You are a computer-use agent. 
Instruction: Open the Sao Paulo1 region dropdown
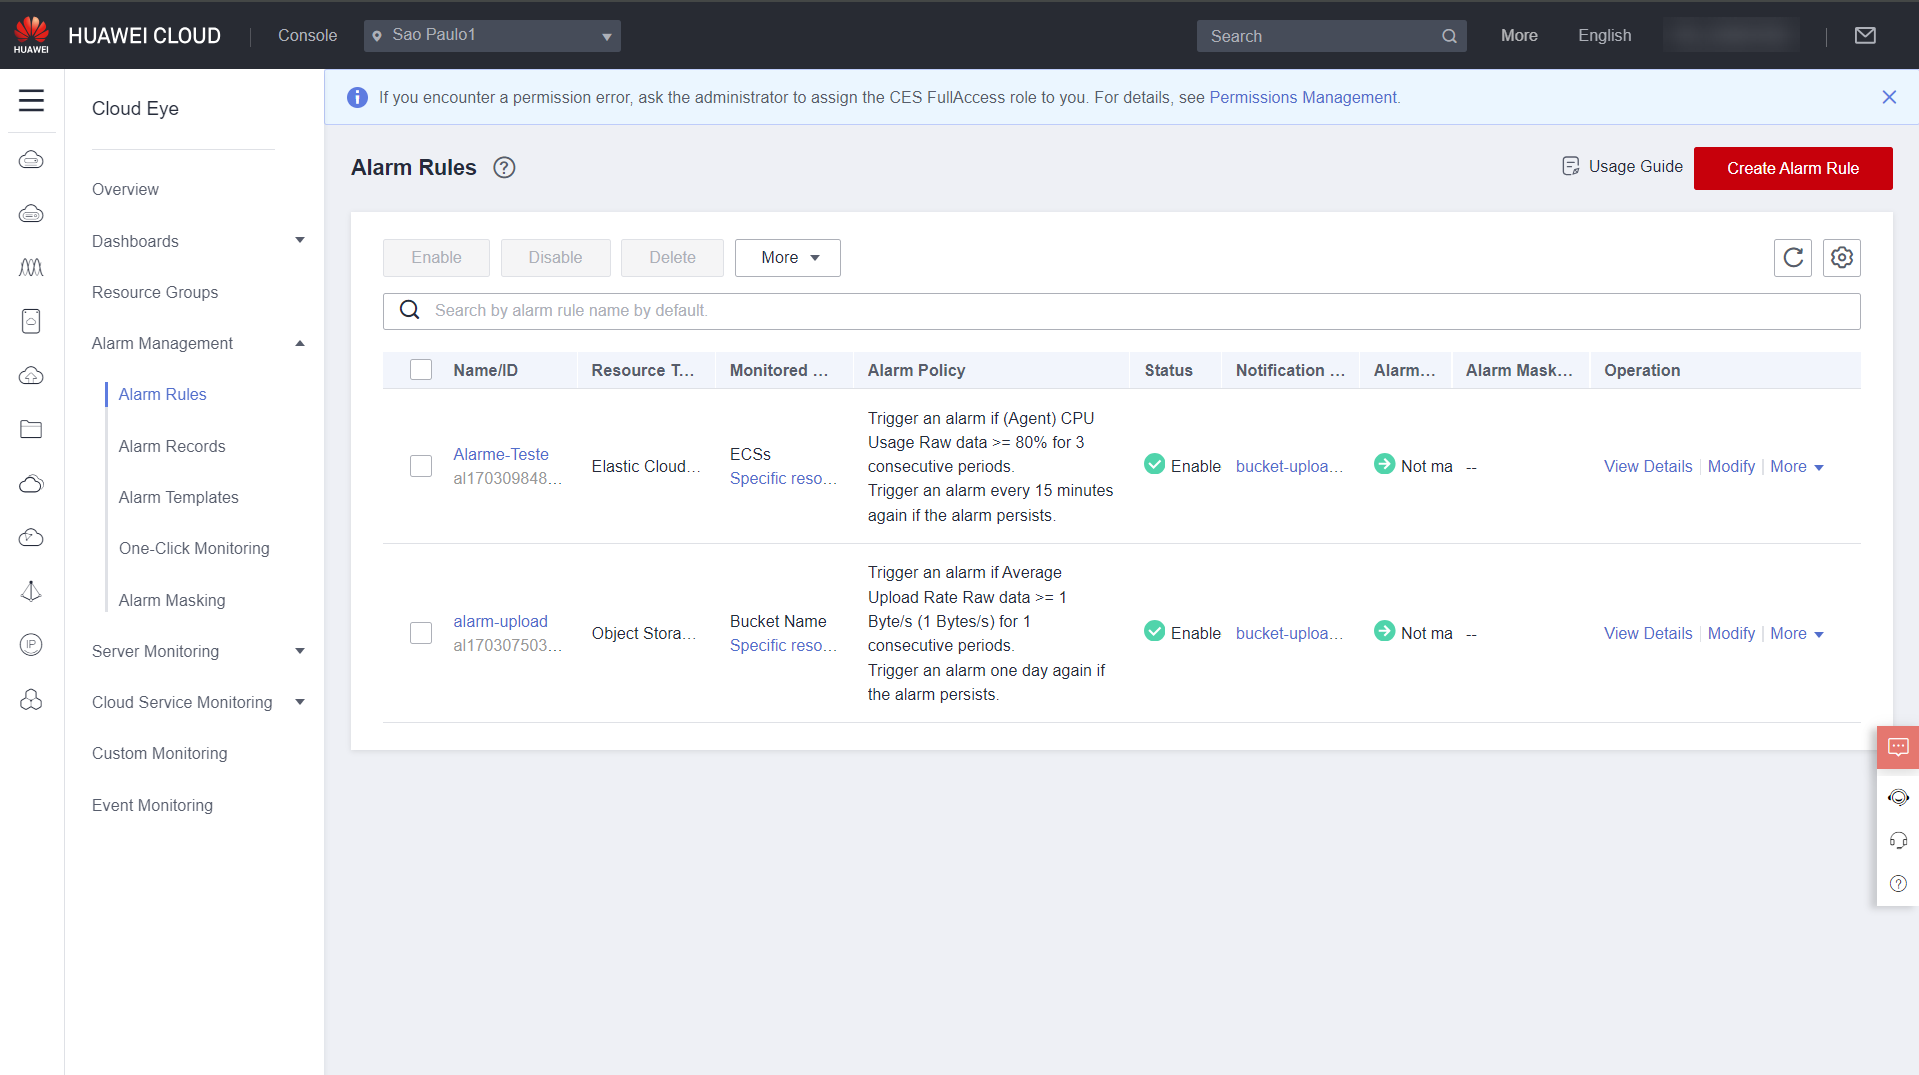tap(492, 36)
